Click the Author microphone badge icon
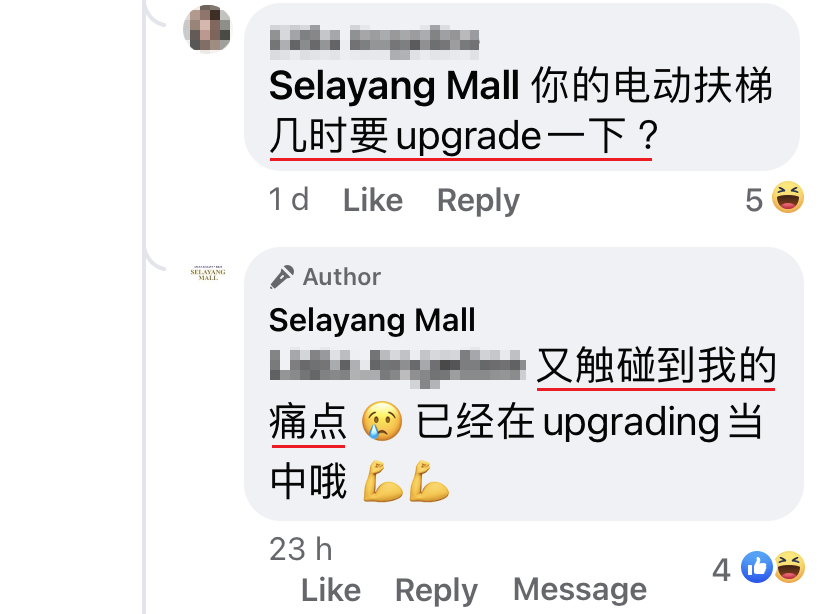Screen dimensions: 828x614 [x=282, y=277]
